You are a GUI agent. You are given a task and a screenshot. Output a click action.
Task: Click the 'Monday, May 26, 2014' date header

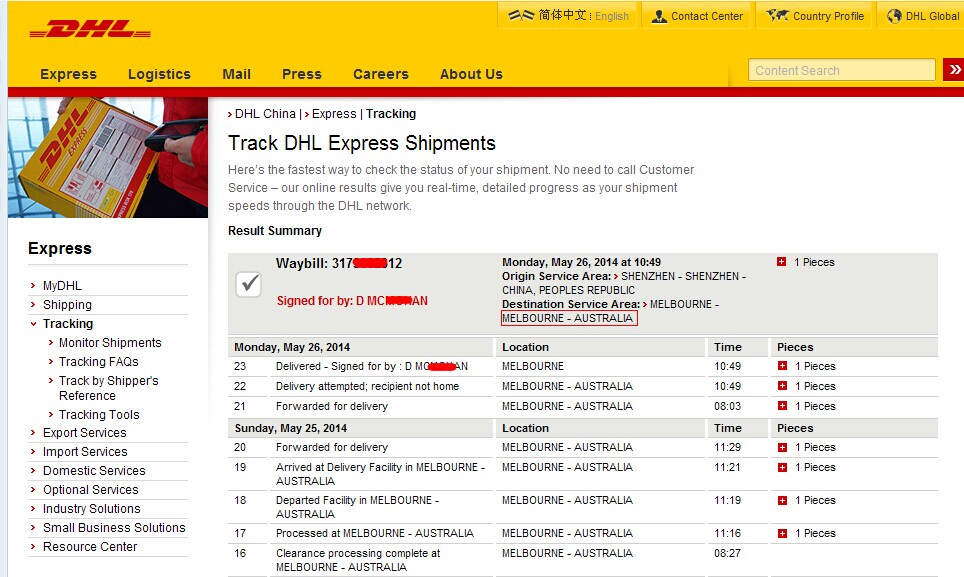coord(292,347)
